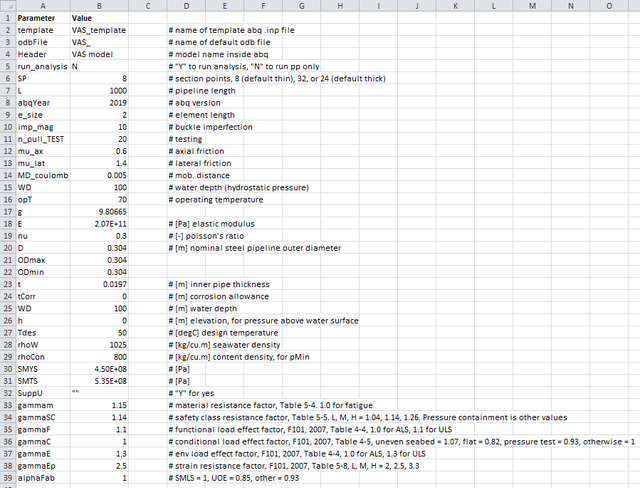Select the mu_ax value 0.6
The width and height of the screenshot is (640, 488).
click(99, 151)
